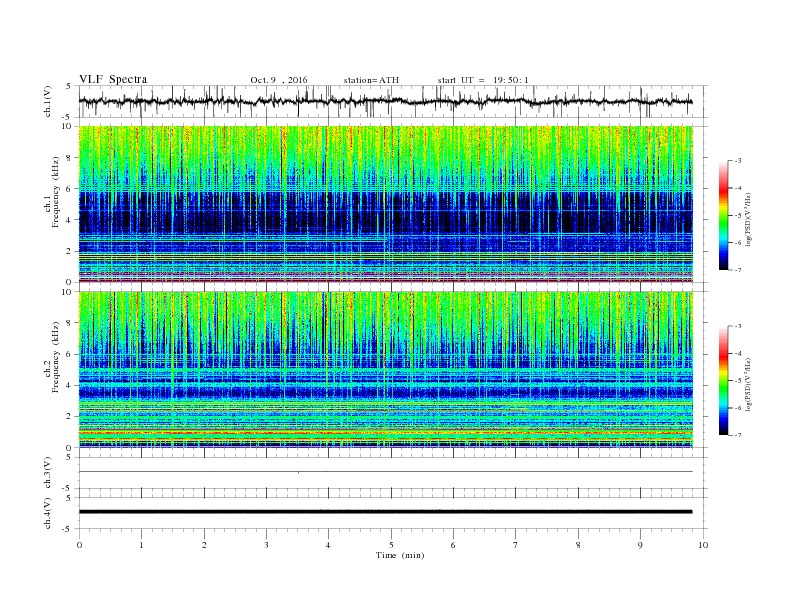Click the "4" minute tick on time axis

328,545
